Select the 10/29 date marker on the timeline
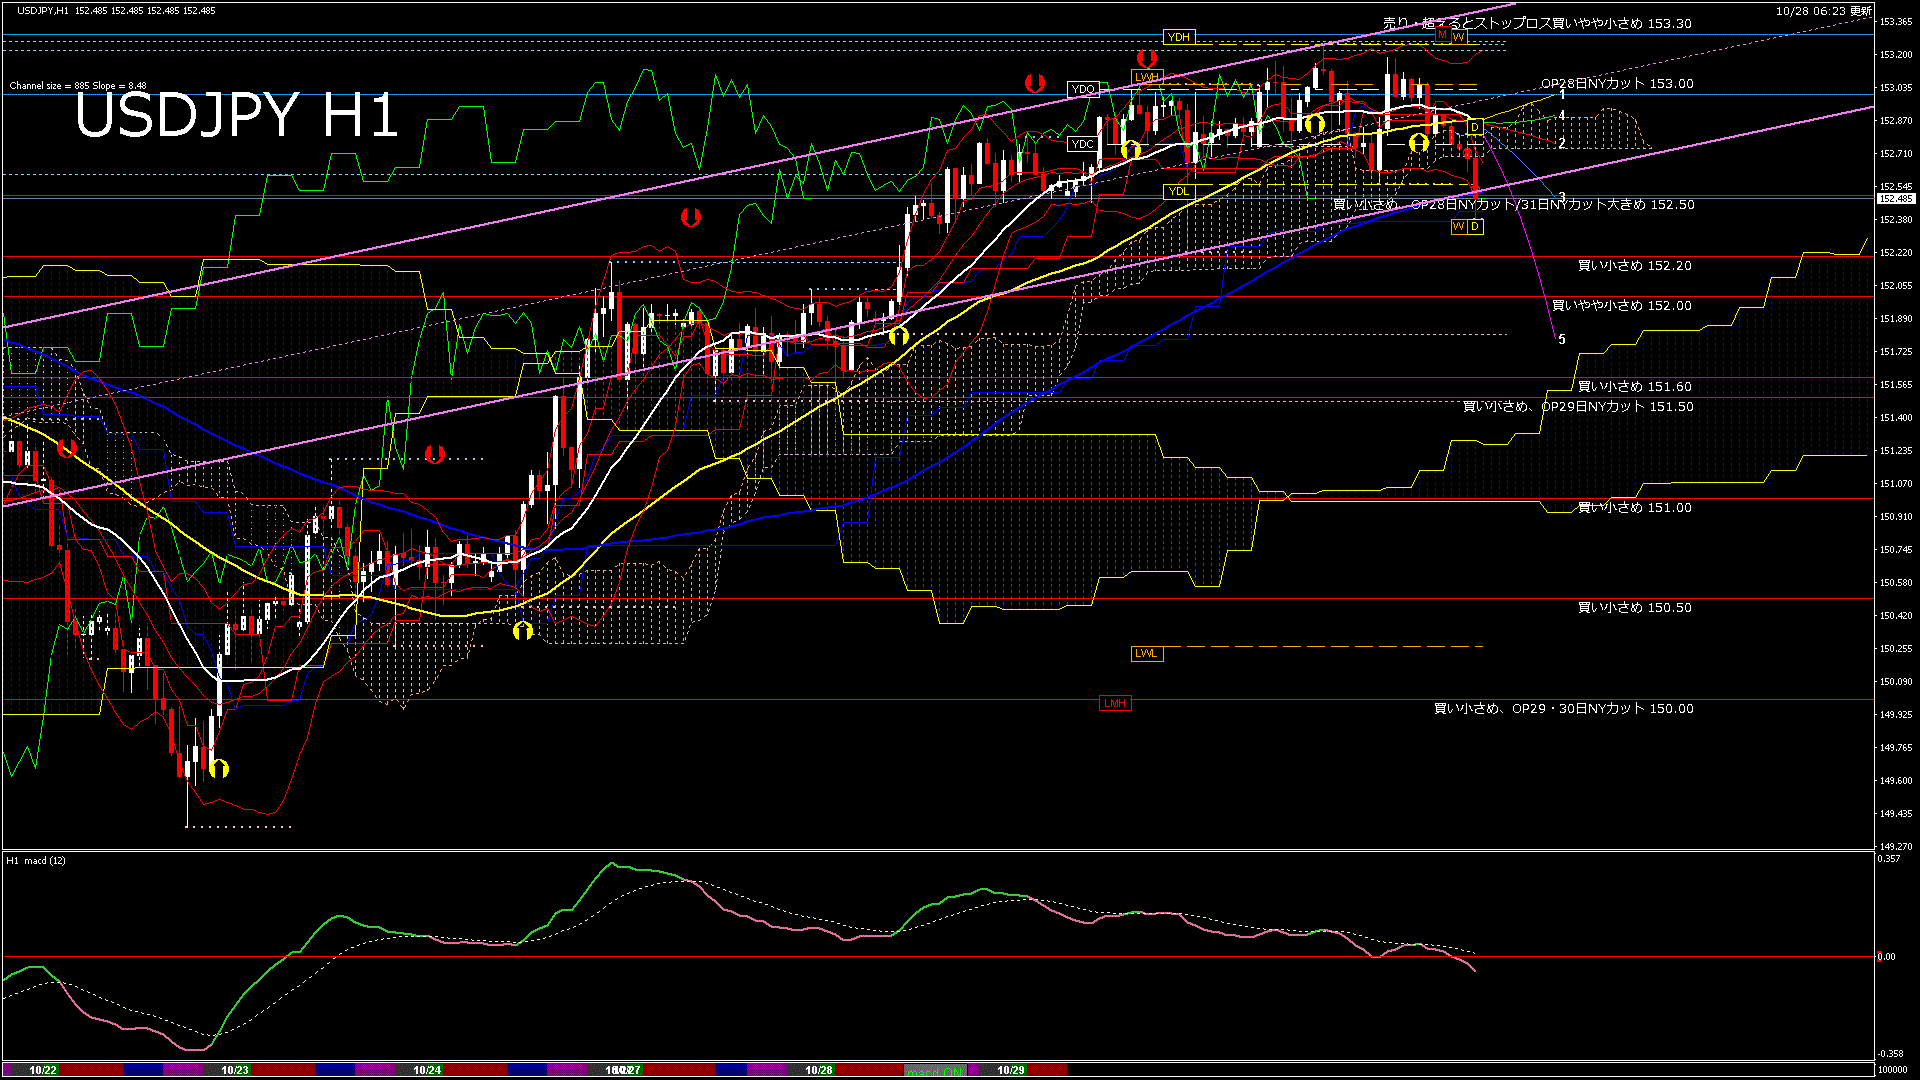The image size is (1920, 1080). pyautogui.click(x=1011, y=1070)
